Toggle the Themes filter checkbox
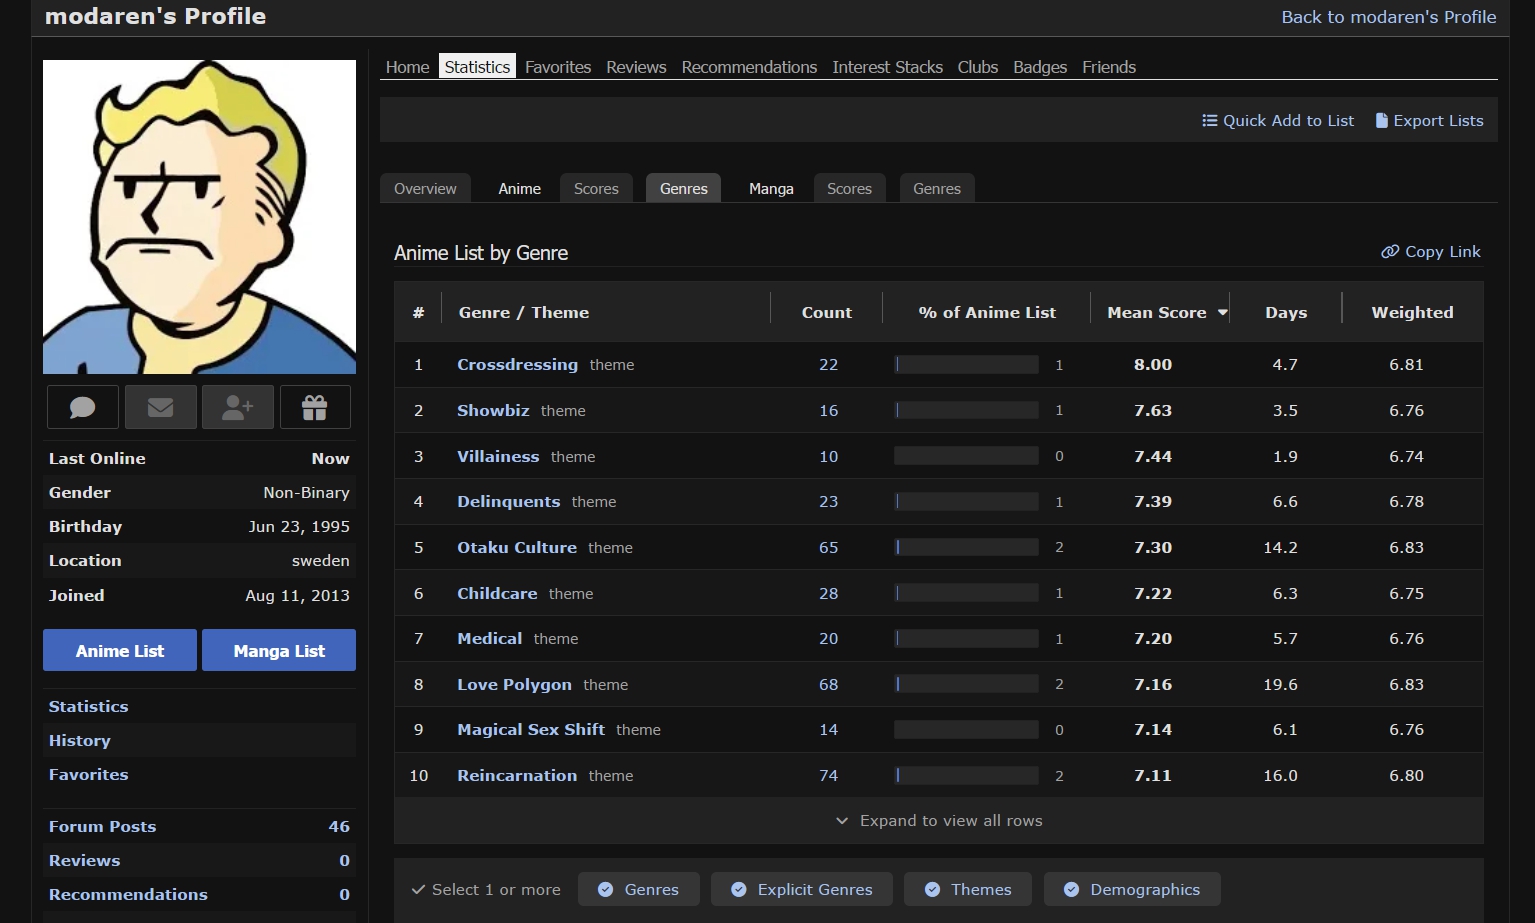The height and width of the screenshot is (923, 1535). [968, 889]
